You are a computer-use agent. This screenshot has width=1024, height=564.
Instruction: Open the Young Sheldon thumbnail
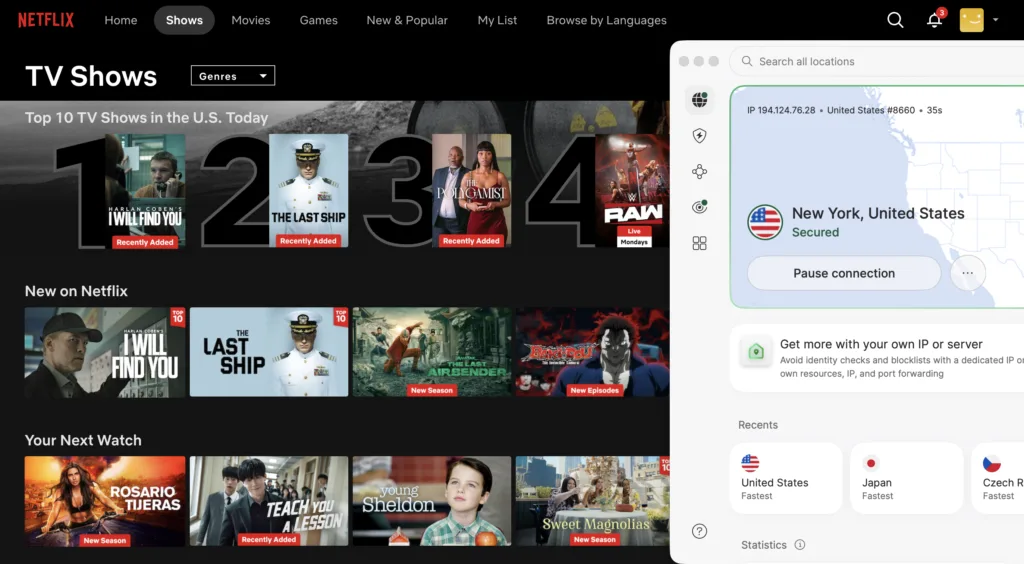(432, 501)
